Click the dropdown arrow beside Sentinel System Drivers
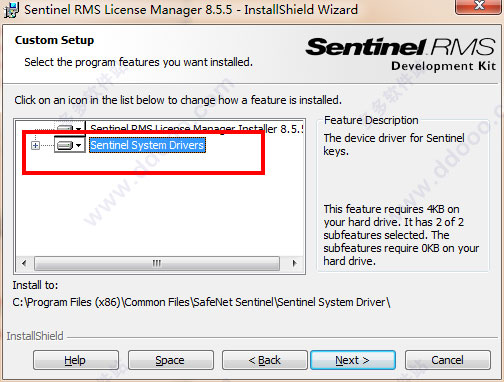Screen dimensions: 504x382 [x=78, y=146]
